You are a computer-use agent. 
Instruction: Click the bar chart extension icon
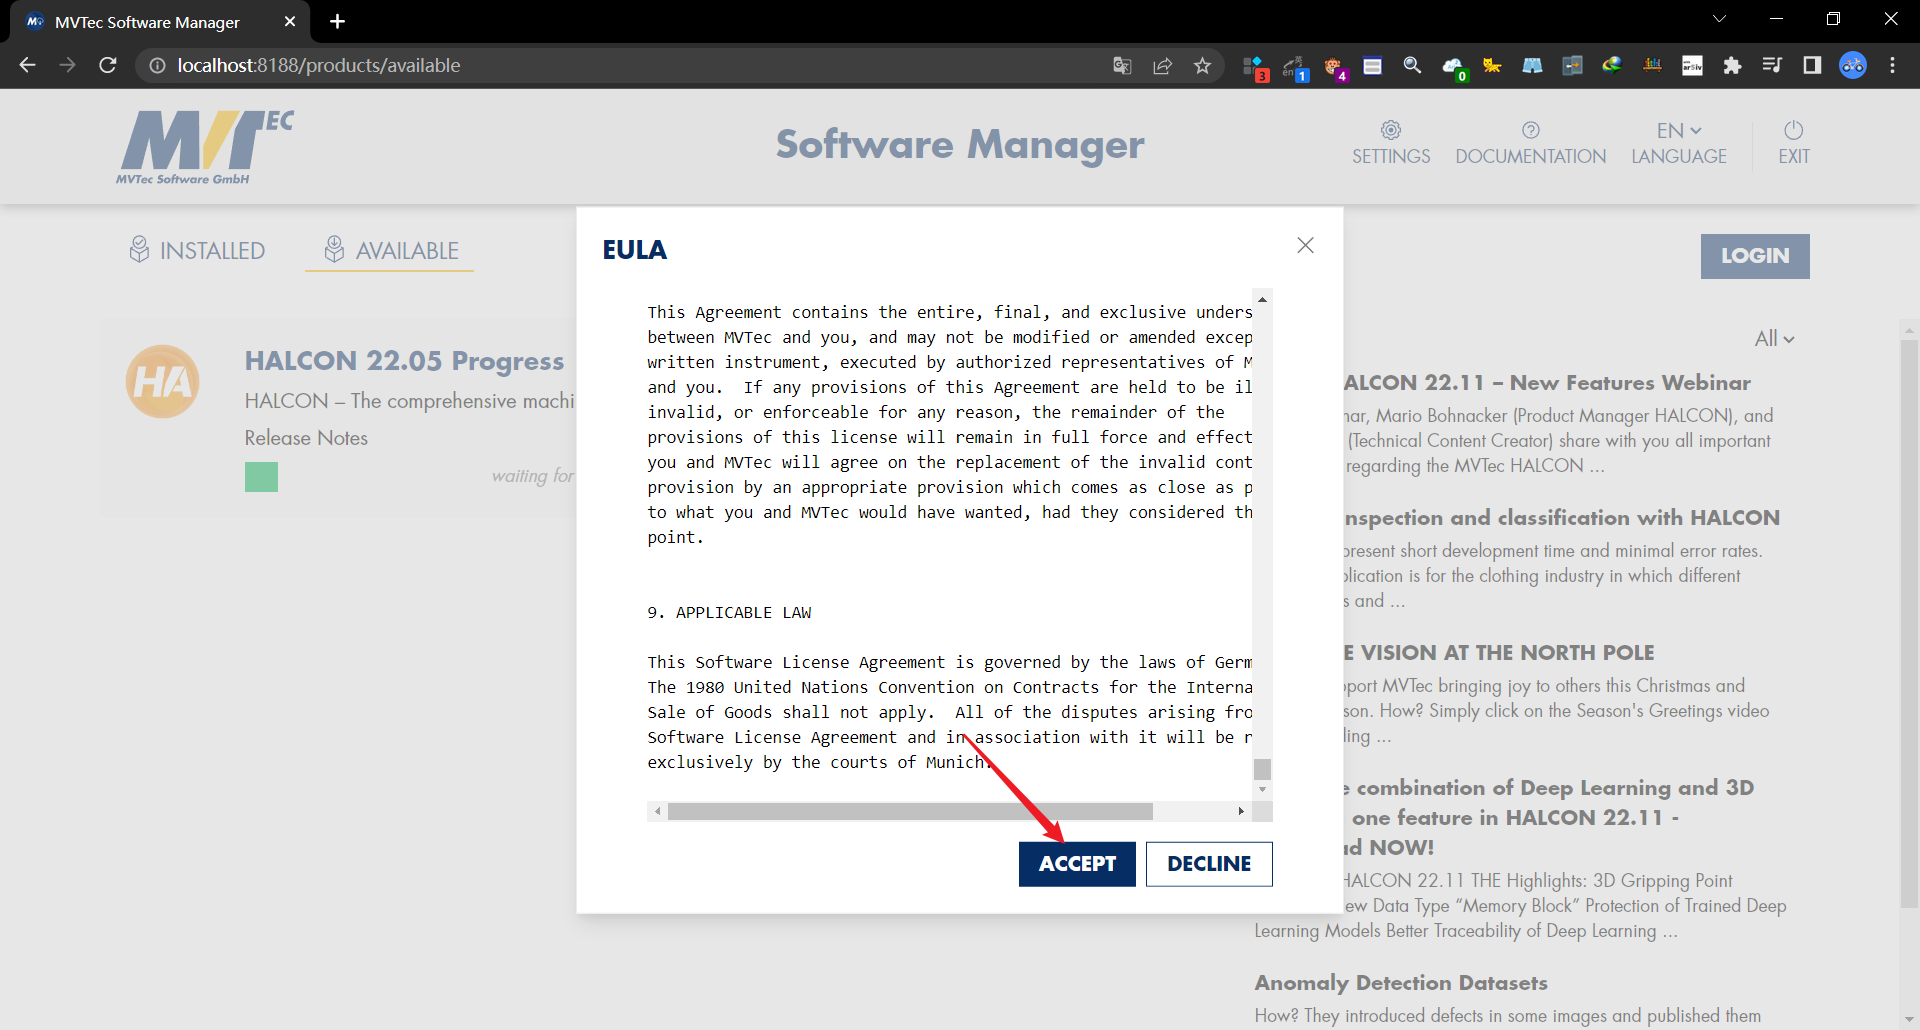(1652, 65)
